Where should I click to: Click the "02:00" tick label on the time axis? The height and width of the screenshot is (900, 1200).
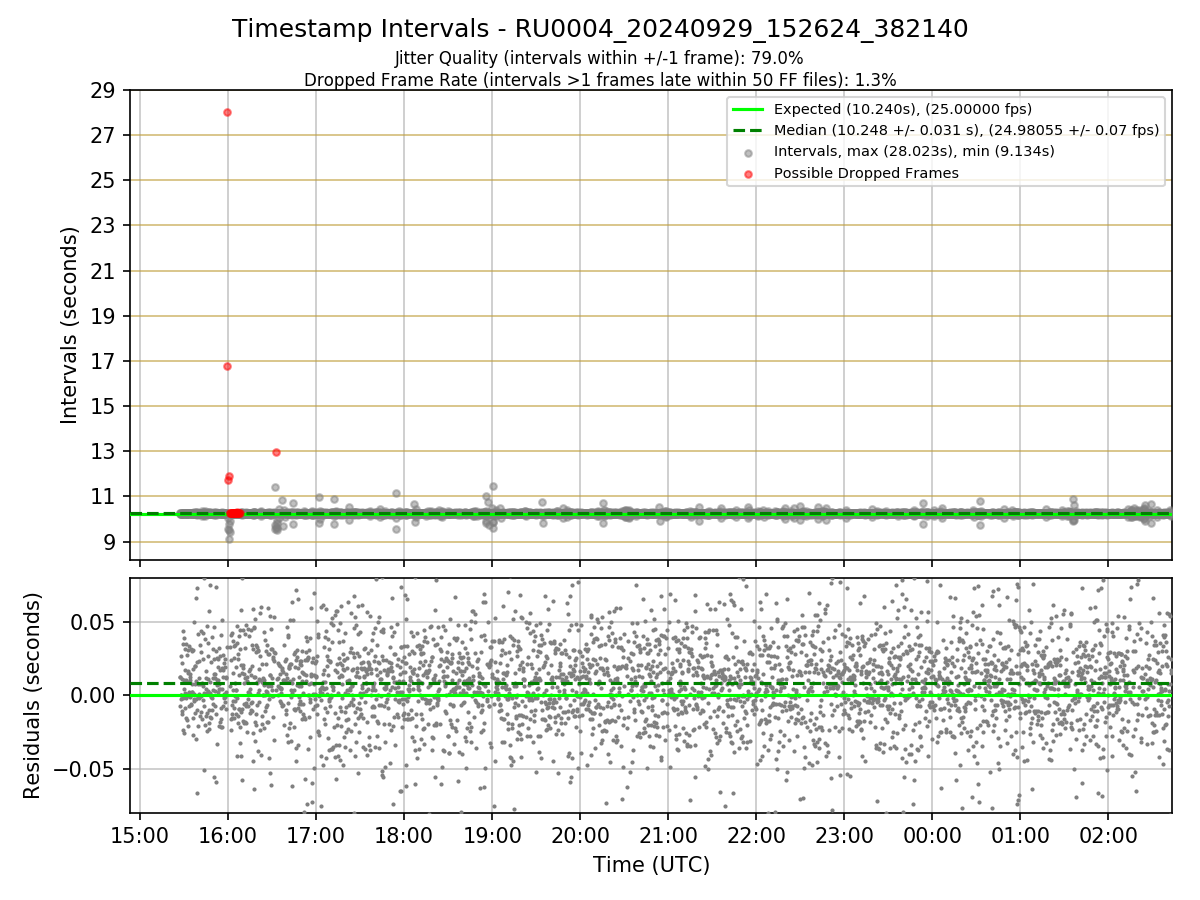click(x=1108, y=834)
